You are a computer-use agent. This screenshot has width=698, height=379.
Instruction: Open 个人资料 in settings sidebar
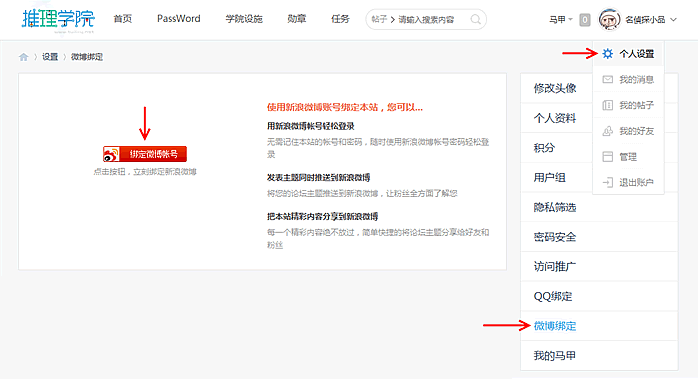point(555,118)
